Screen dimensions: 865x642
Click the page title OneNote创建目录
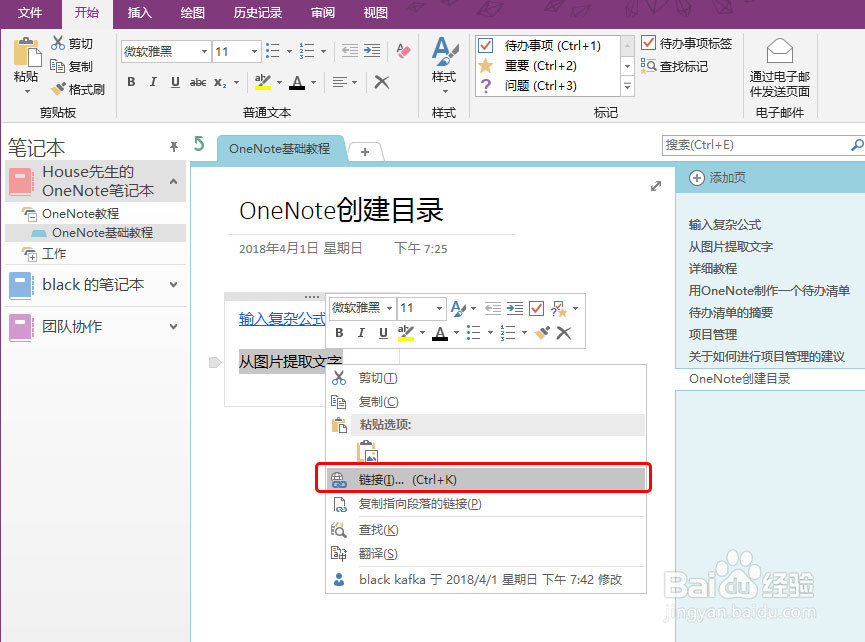point(341,210)
